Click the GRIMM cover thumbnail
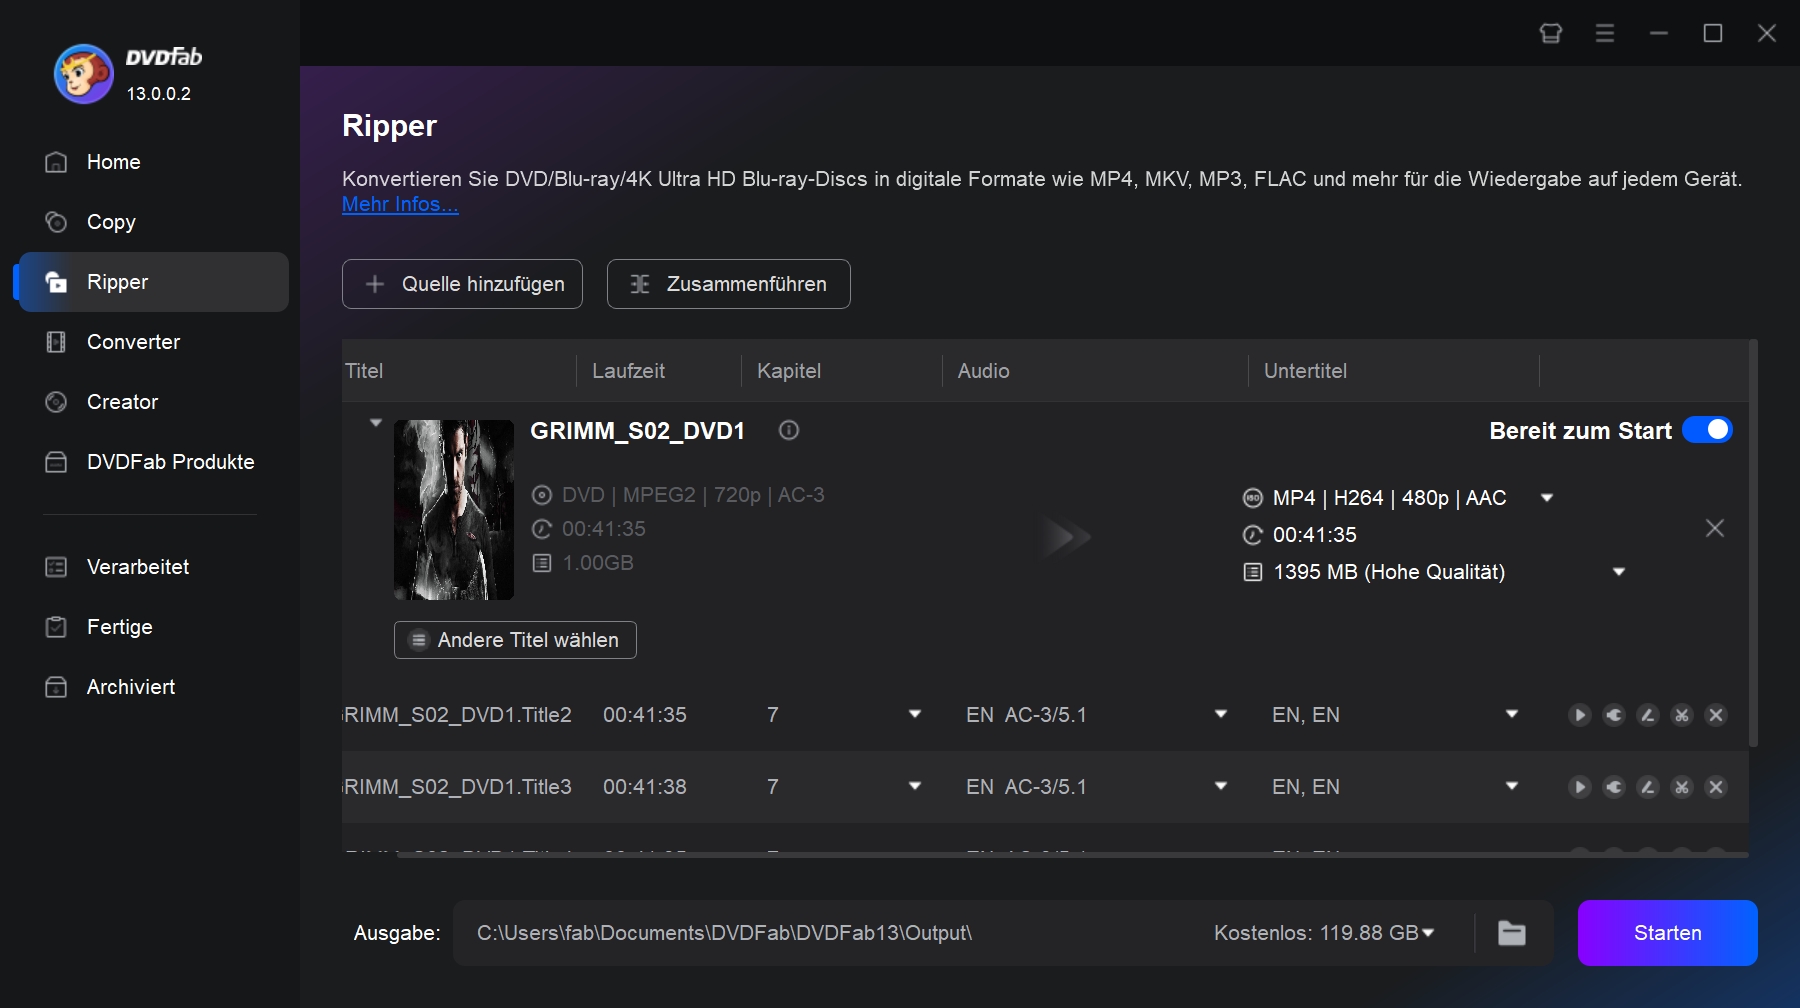Viewport: 1800px width, 1008px height. click(454, 510)
